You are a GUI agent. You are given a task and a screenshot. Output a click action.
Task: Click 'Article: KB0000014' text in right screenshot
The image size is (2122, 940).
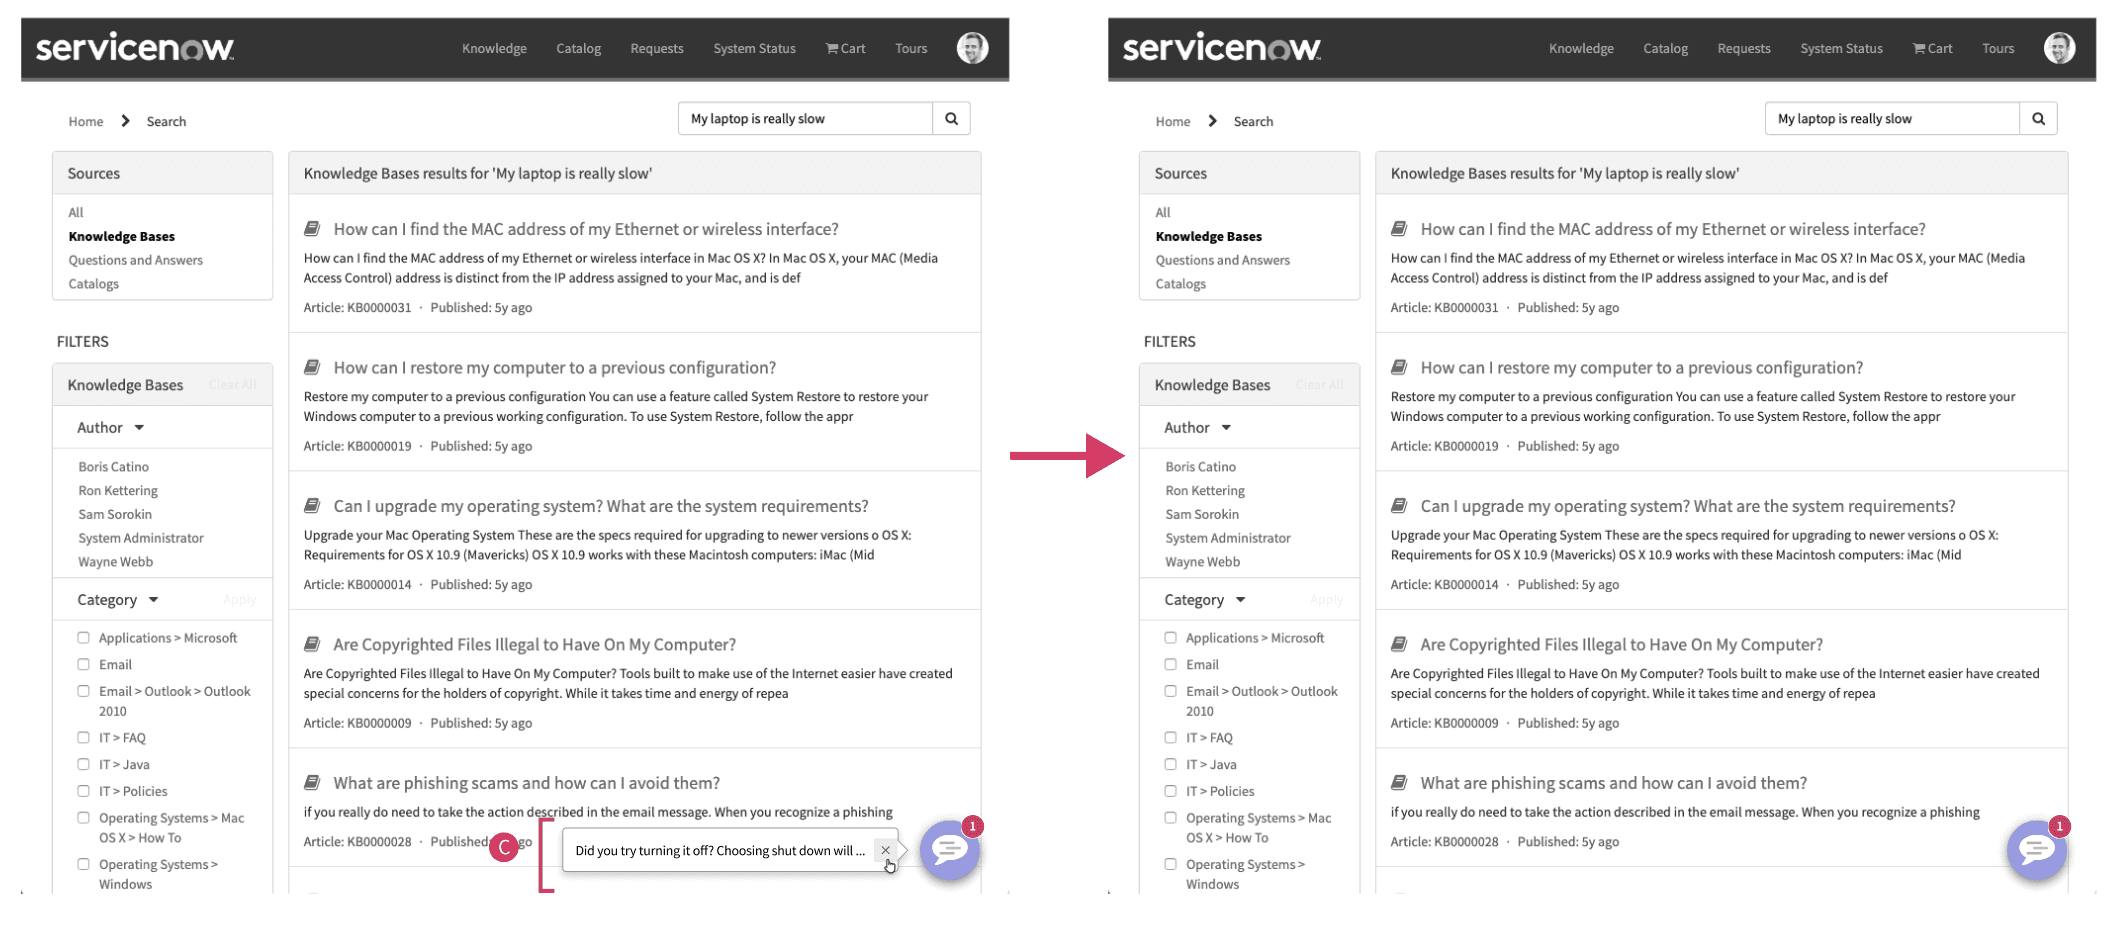tap(1444, 585)
